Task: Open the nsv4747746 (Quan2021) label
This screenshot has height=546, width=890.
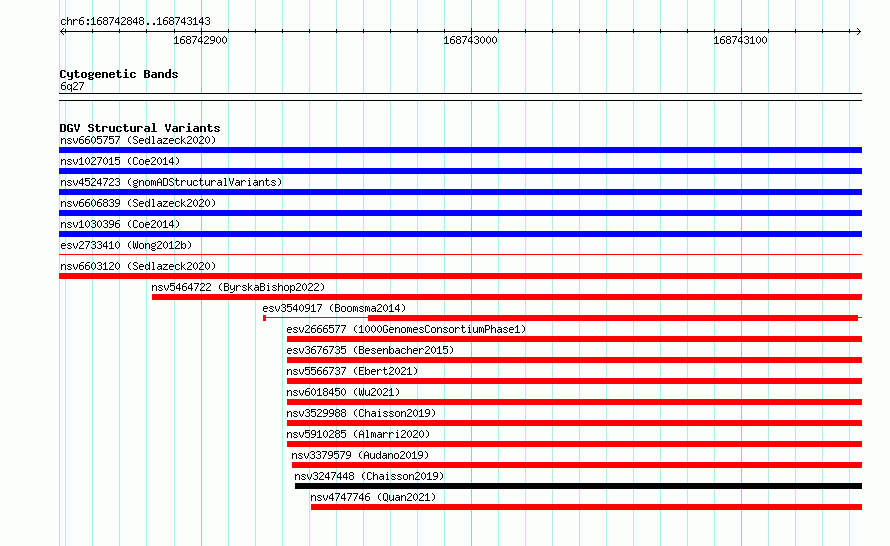Action: [x=373, y=497]
